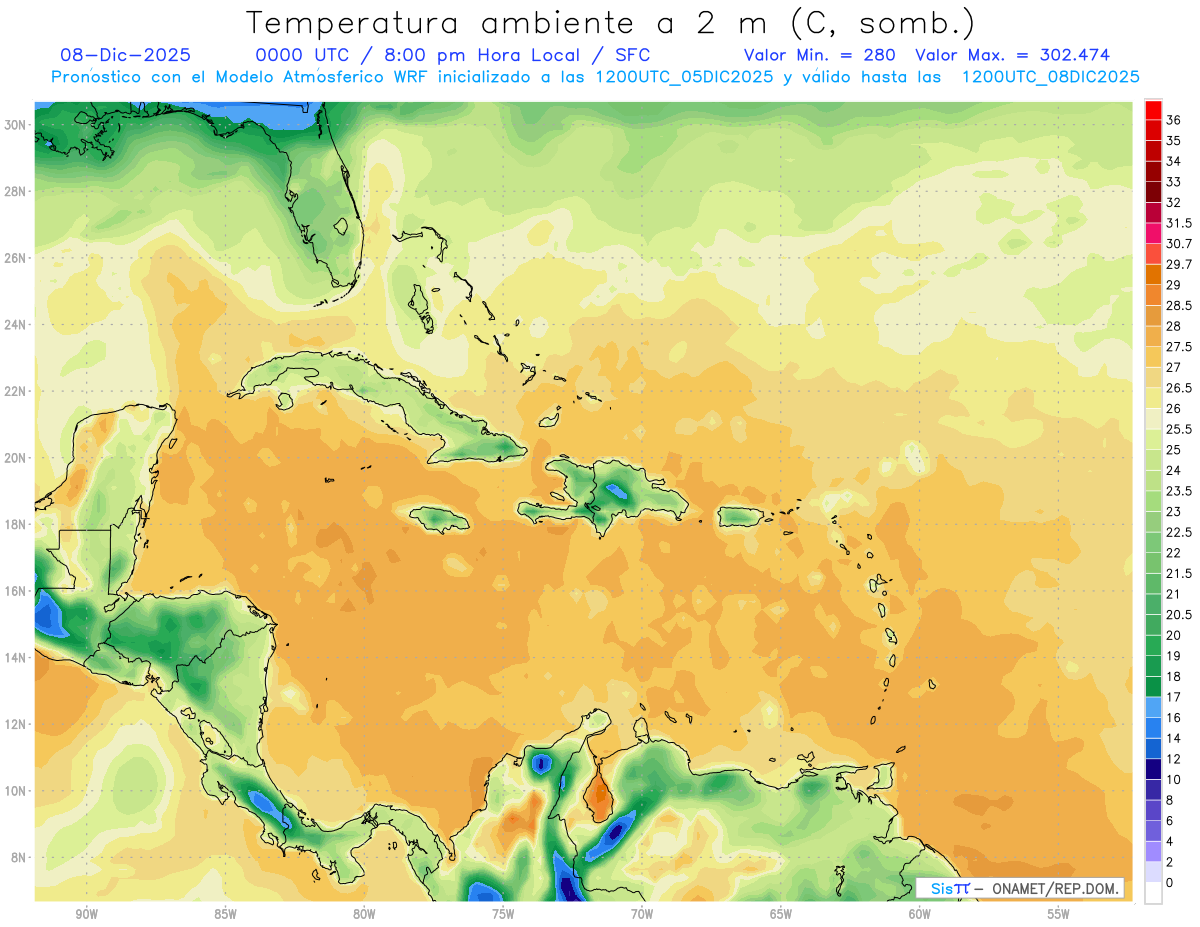Click the 6 label on the color scale
The image size is (1200, 927).
tap(1169, 821)
